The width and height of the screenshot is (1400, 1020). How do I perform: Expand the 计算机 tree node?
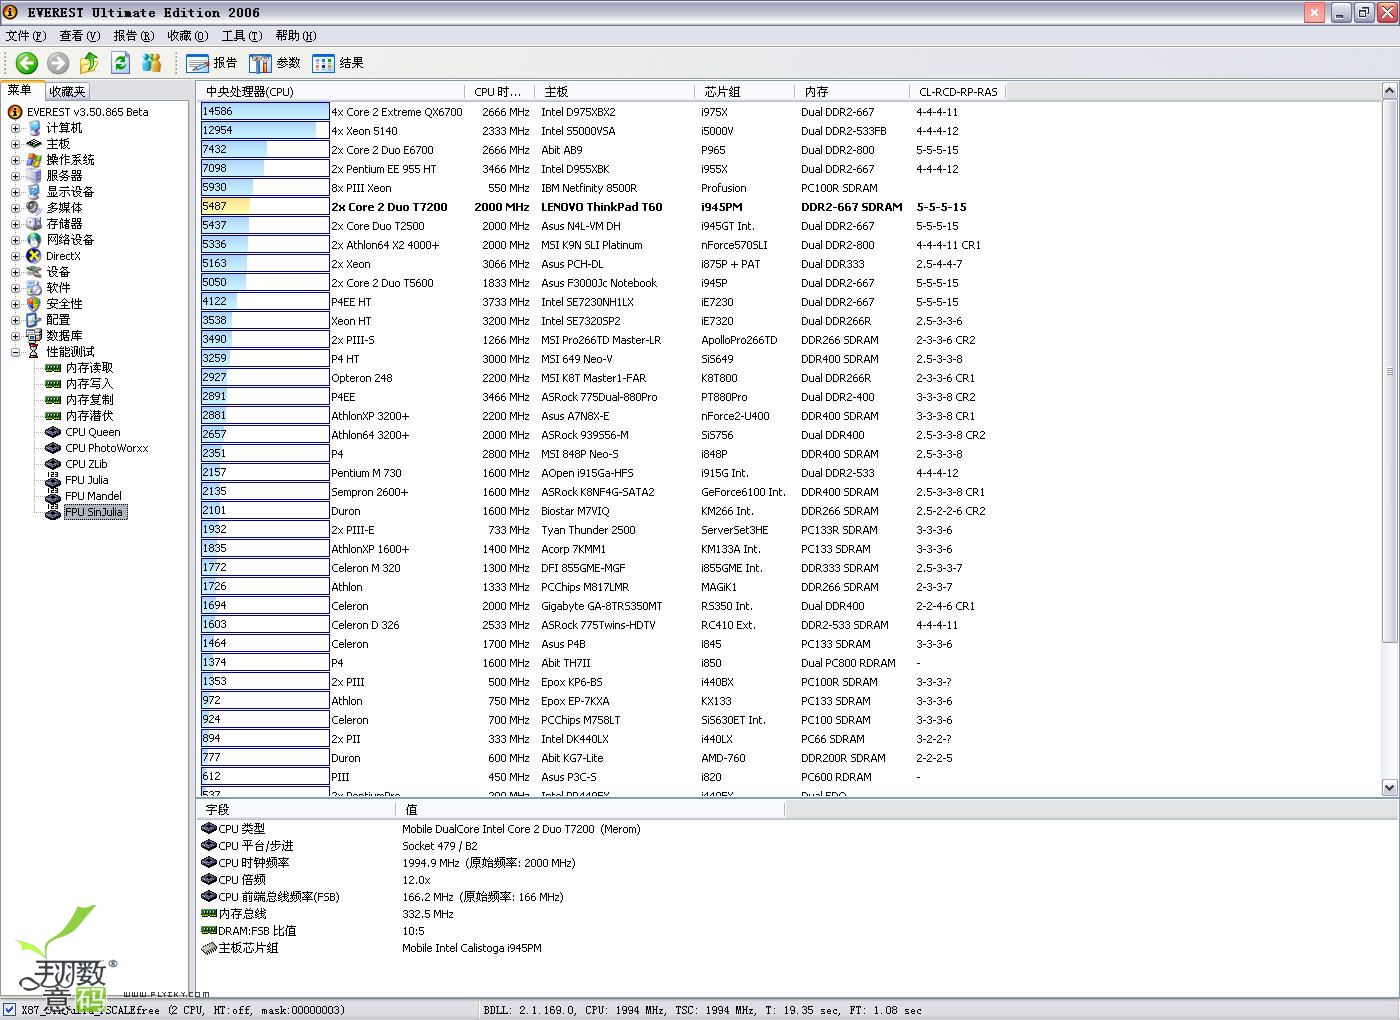[x=15, y=128]
